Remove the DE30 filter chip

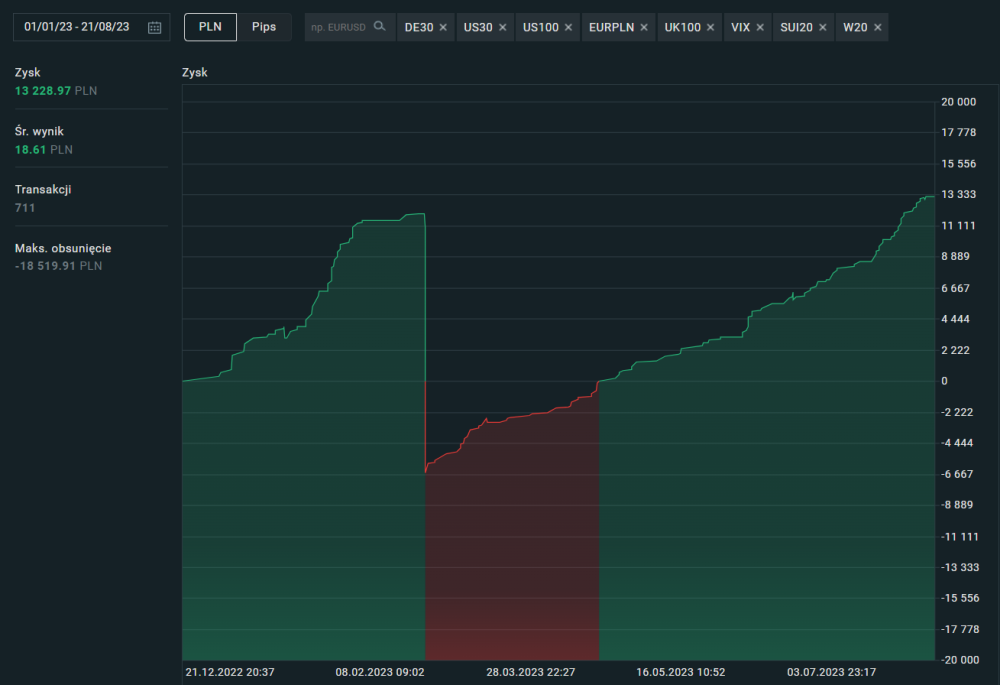click(x=443, y=27)
